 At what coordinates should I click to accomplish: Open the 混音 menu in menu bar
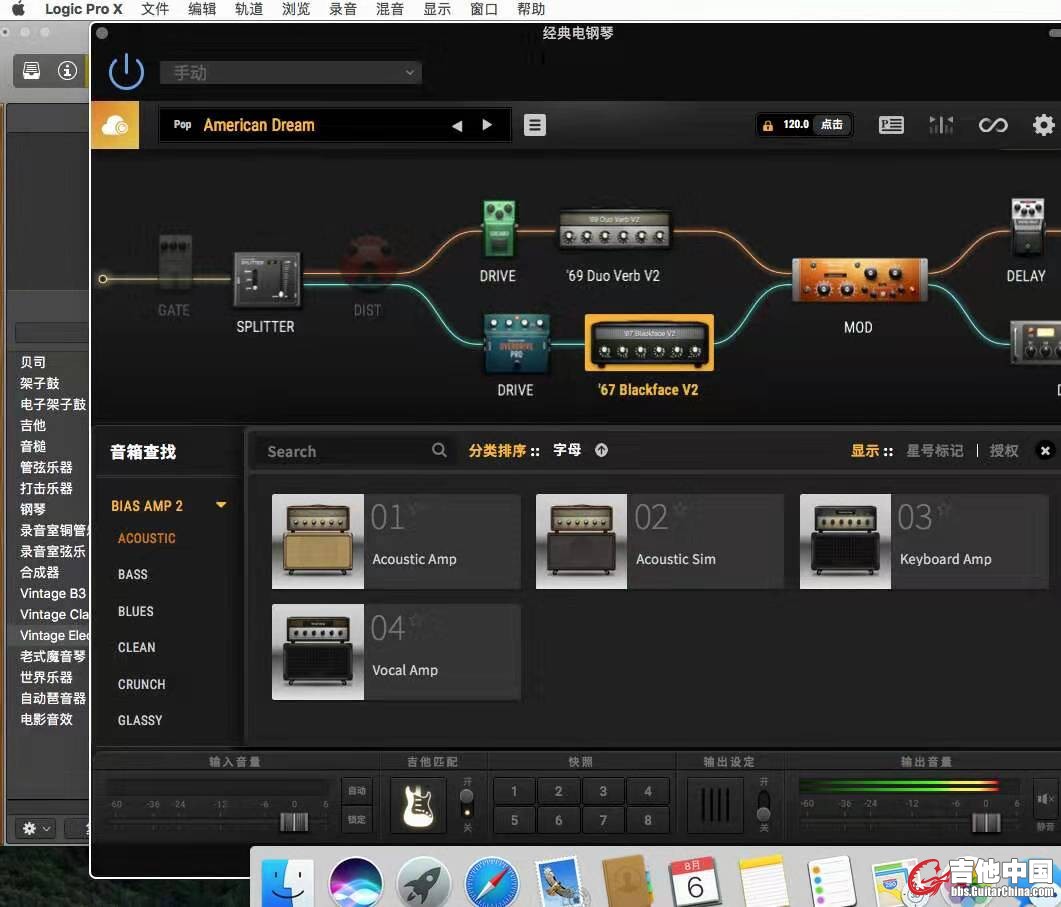pyautogui.click(x=389, y=9)
